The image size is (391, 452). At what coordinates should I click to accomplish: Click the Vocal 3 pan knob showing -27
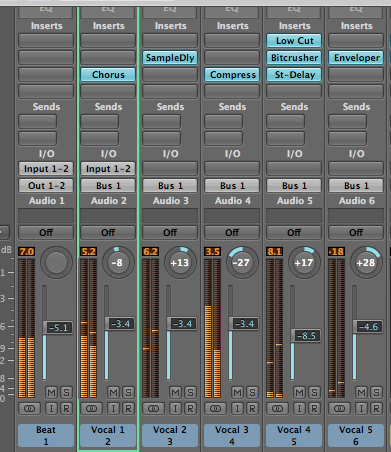(241, 263)
